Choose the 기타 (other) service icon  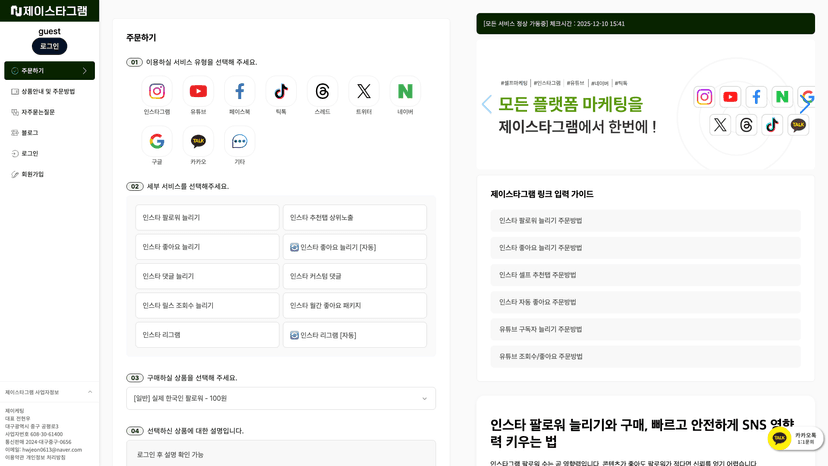(240, 141)
